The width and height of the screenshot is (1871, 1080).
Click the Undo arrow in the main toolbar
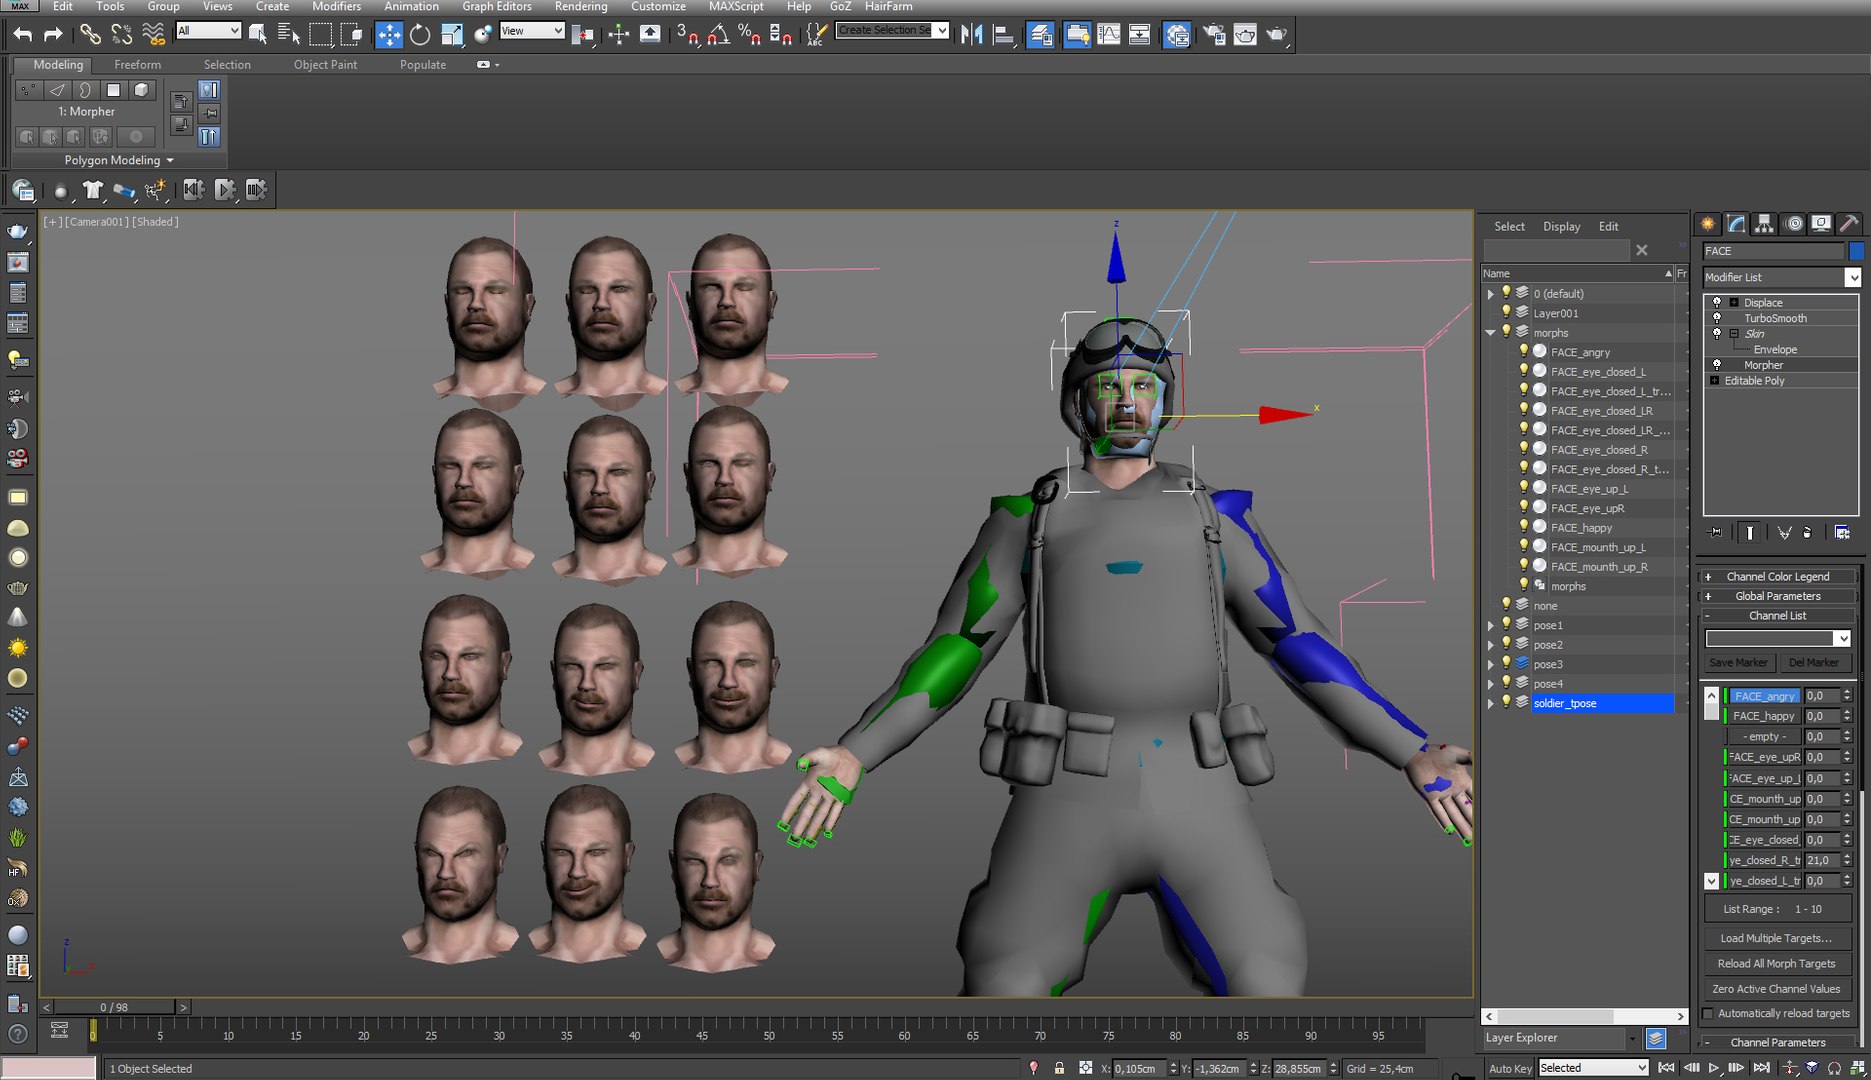tap(22, 34)
